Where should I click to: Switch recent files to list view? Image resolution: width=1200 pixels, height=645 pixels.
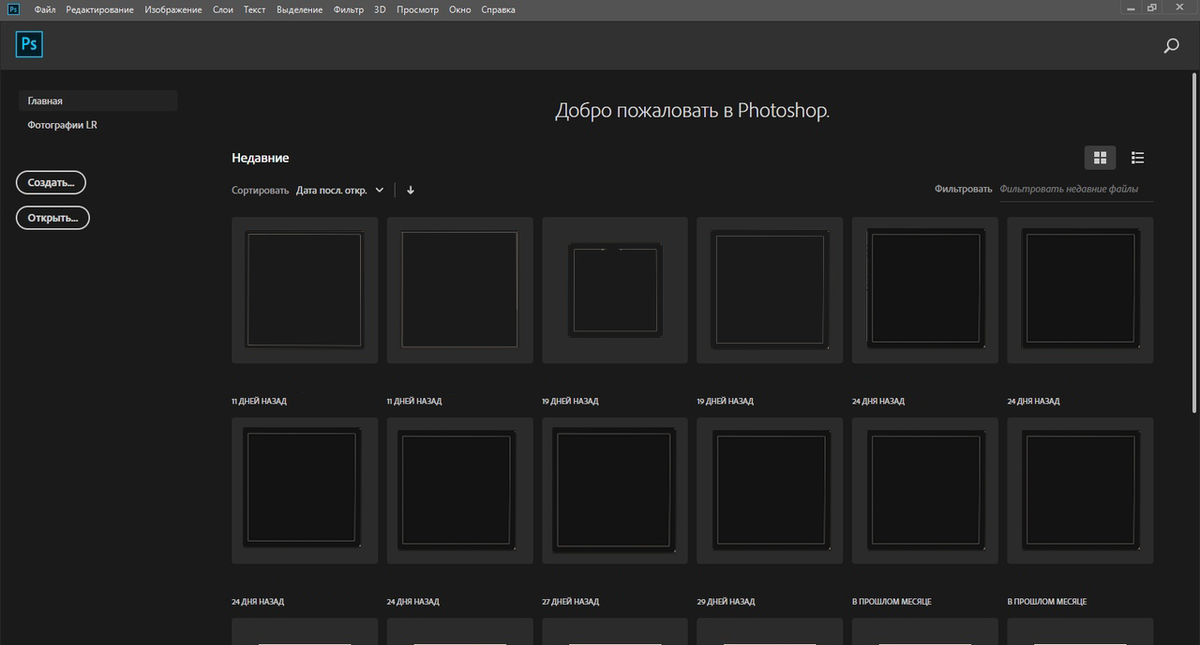(1137, 158)
